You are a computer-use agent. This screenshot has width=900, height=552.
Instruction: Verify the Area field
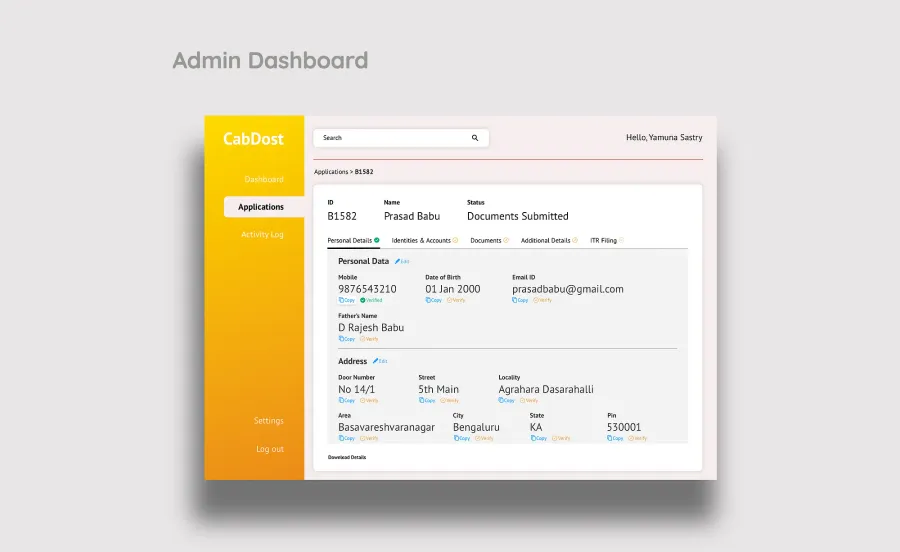[369, 438]
